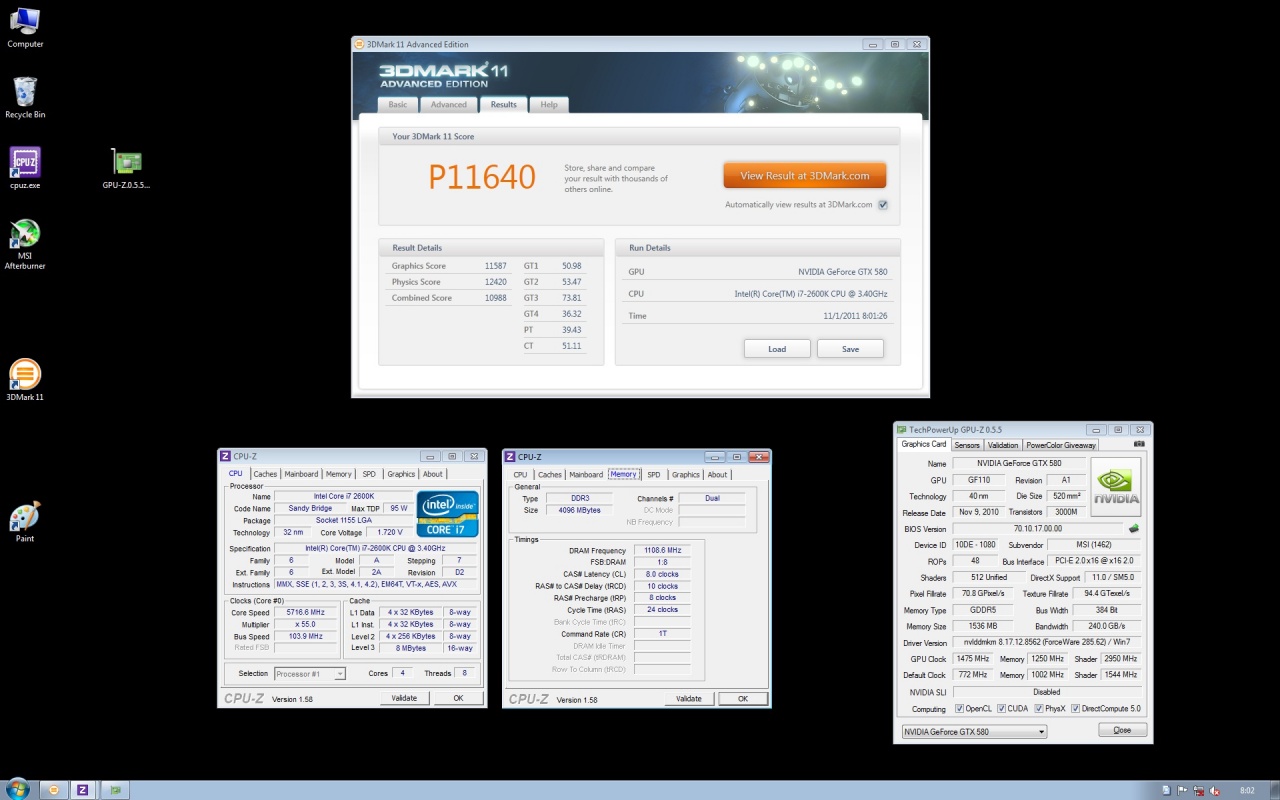Click View Result at 3DMark.com button

pyautogui.click(x=804, y=176)
